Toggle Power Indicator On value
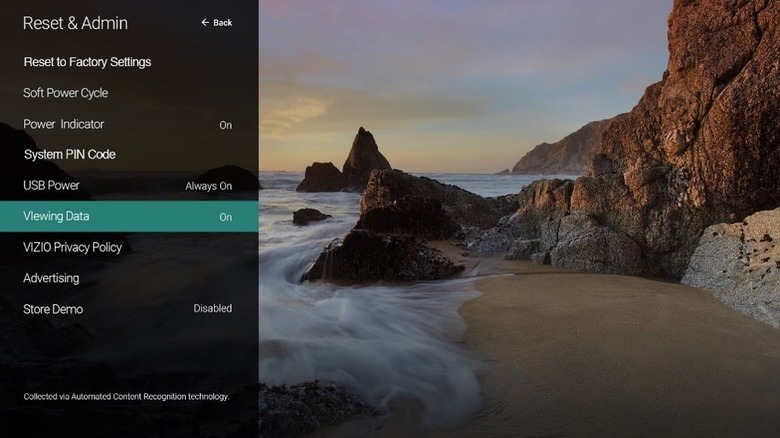 225,125
